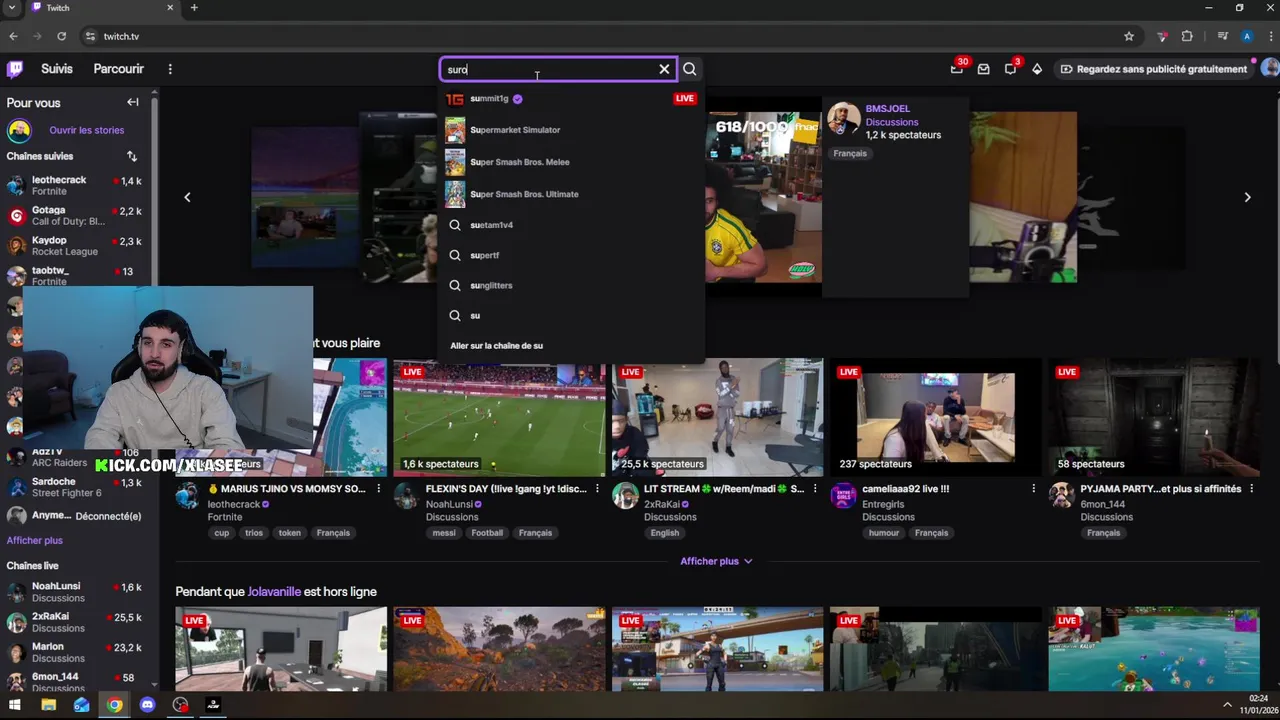Collapse the Pour vous sidebar
The width and height of the screenshot is (1280, 720).
pyautogui.click(x=132, y=102)
